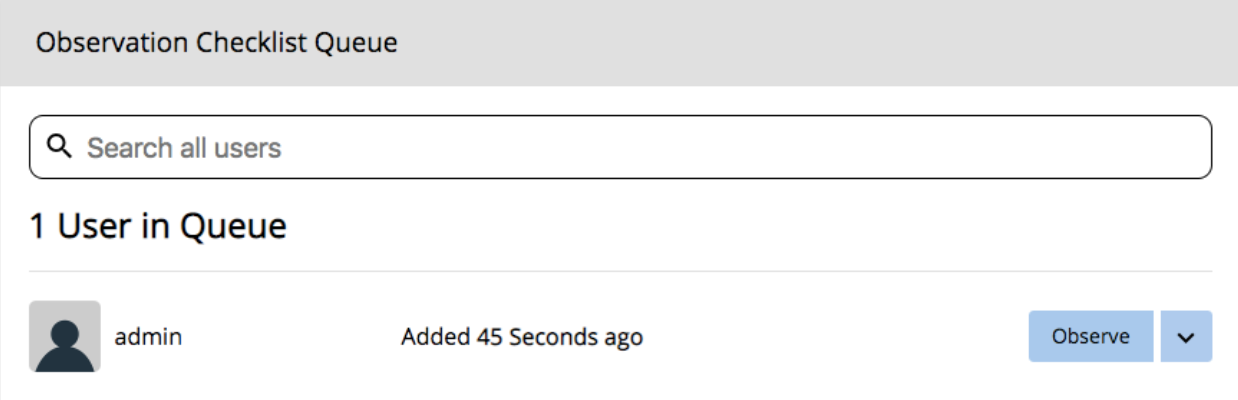Show additional Observe options via down arrow
Viewport: 1238px width, 400px height.
click(1186, 336)
